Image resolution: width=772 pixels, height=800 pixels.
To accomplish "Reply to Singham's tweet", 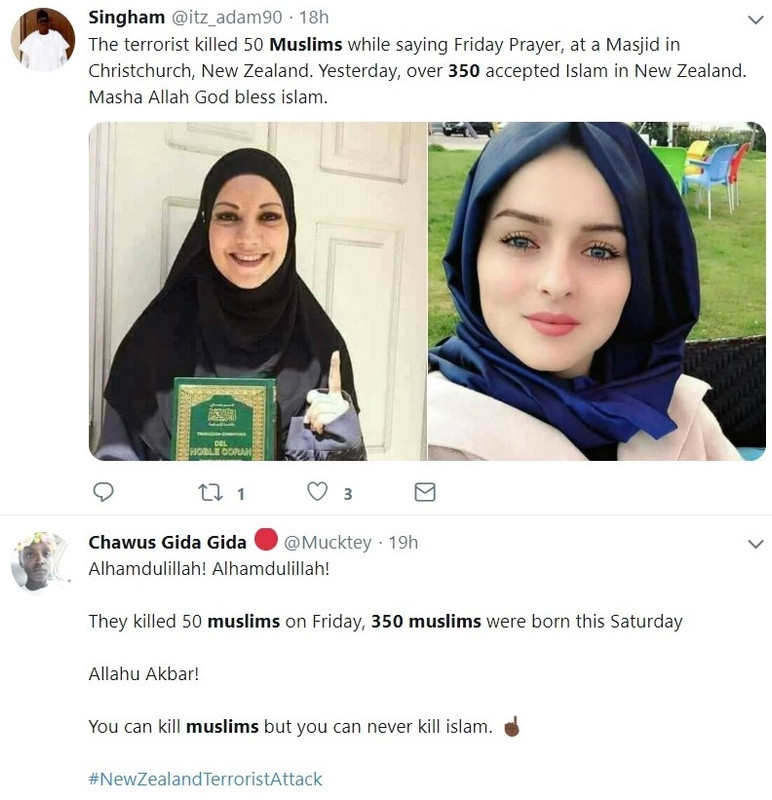I will point(103,492).
